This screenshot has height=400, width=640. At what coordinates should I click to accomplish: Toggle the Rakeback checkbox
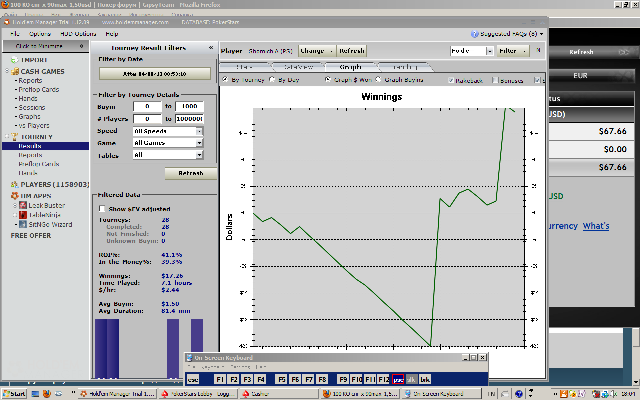[x=452, y=80]
